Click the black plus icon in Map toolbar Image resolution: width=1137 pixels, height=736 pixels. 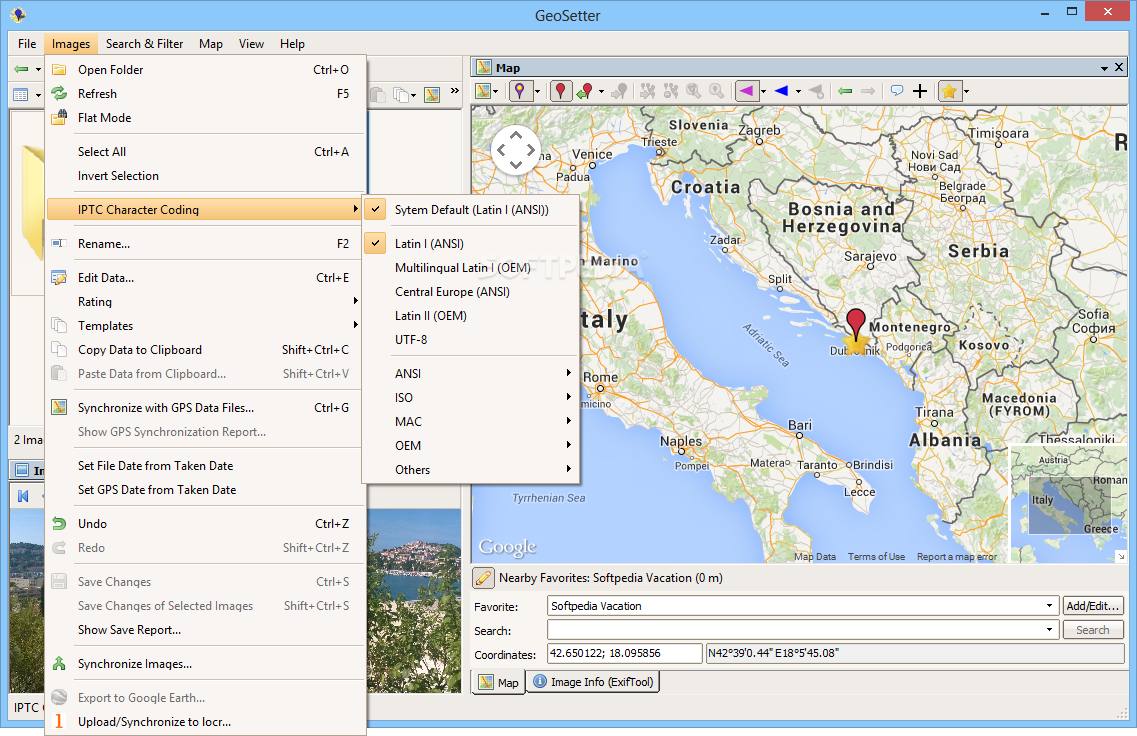(x=919, y=91)
